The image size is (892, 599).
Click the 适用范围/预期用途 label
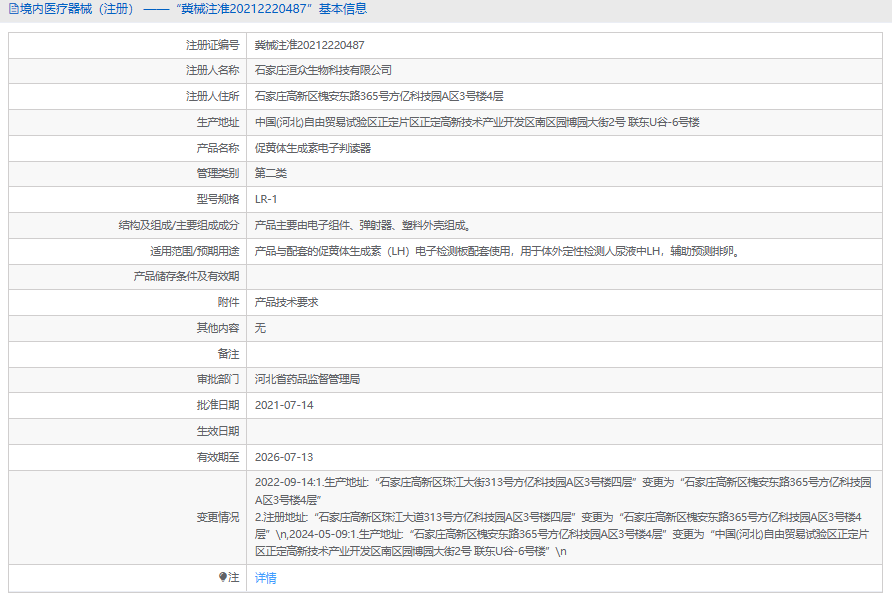click(x=195, y=251)
